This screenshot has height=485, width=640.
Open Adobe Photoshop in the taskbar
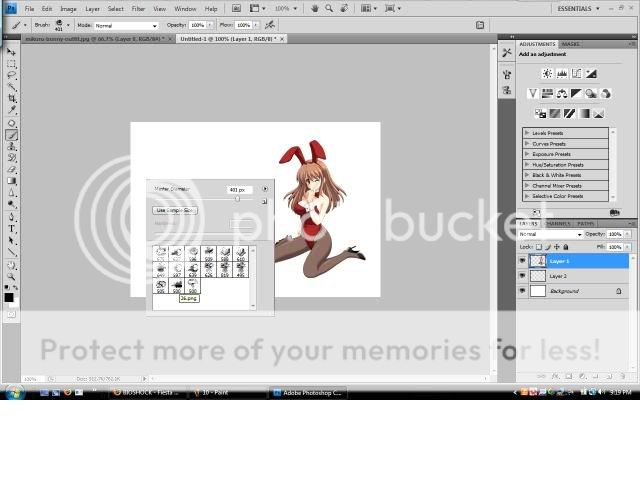point(309,393)
